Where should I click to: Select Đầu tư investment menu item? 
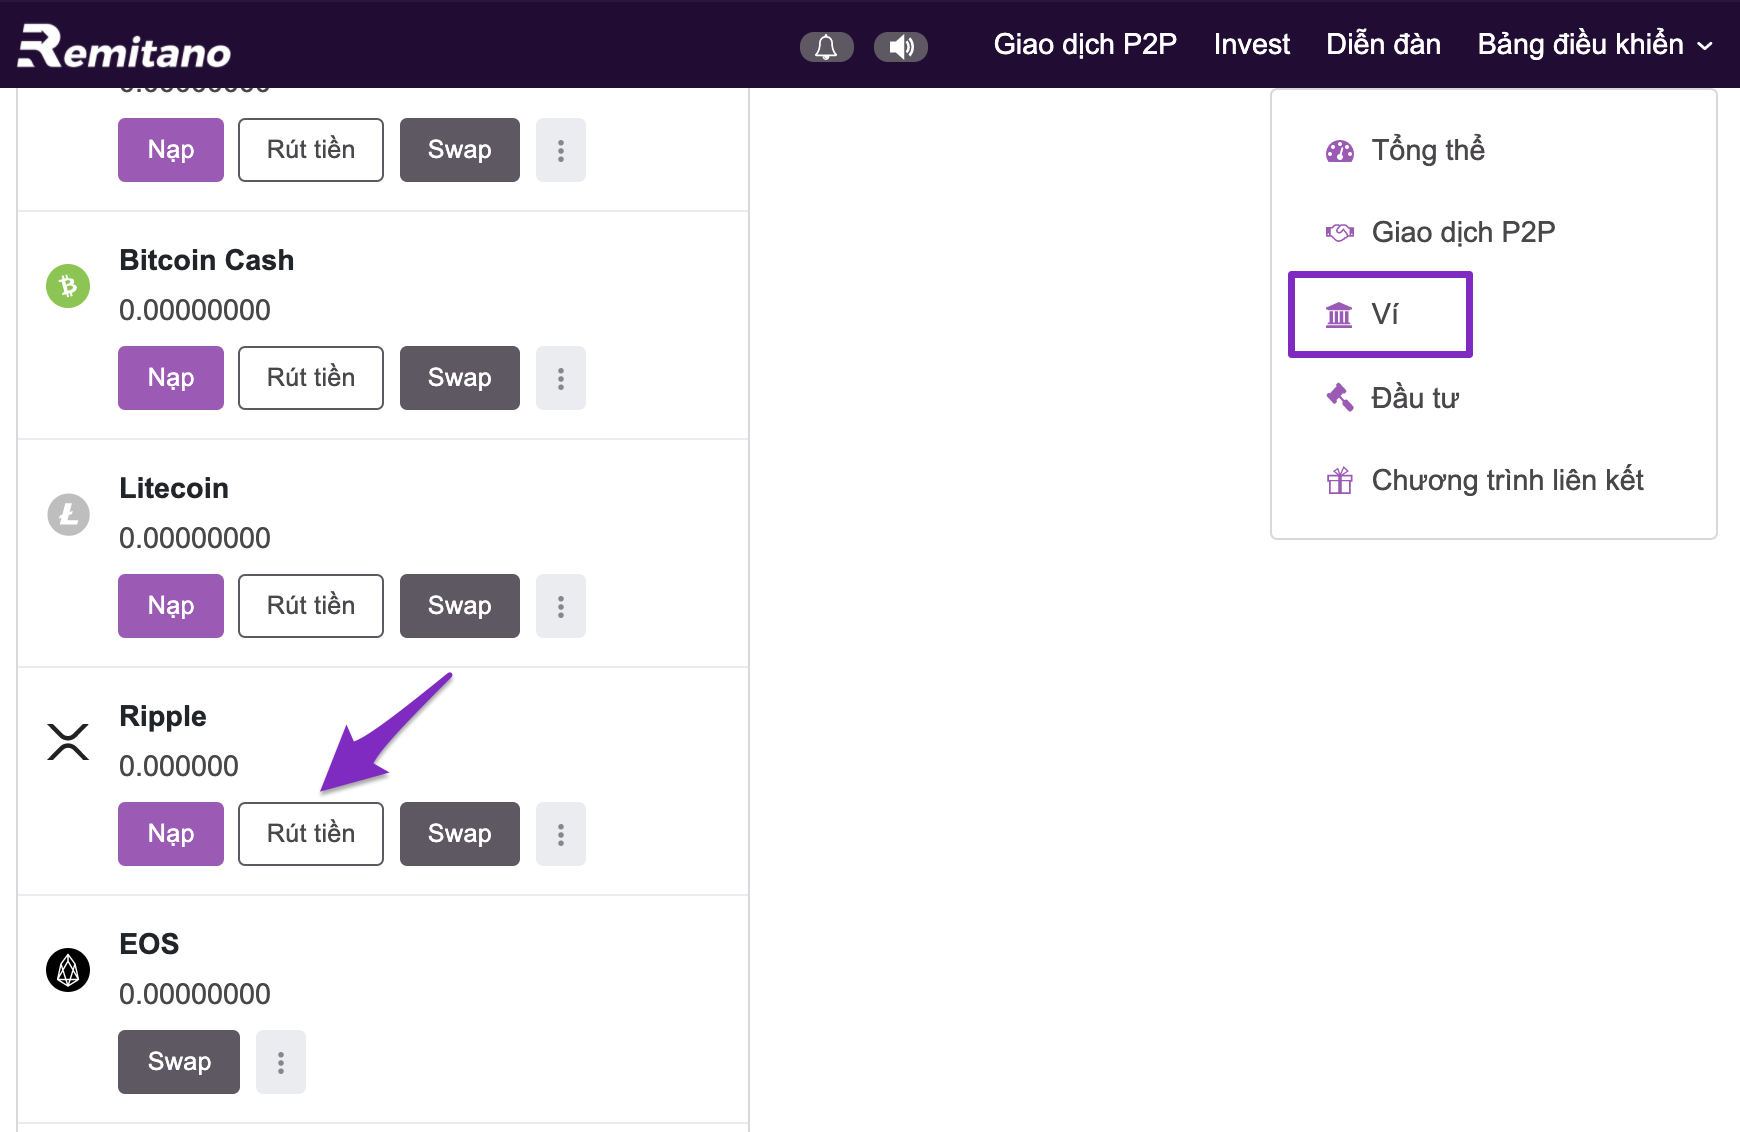(1414, 398)
